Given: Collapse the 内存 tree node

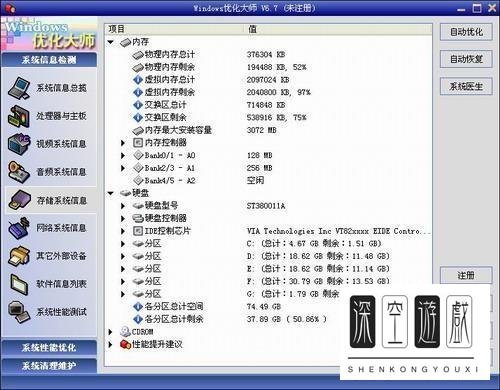Looking at the screenshot, I should 111,42.
